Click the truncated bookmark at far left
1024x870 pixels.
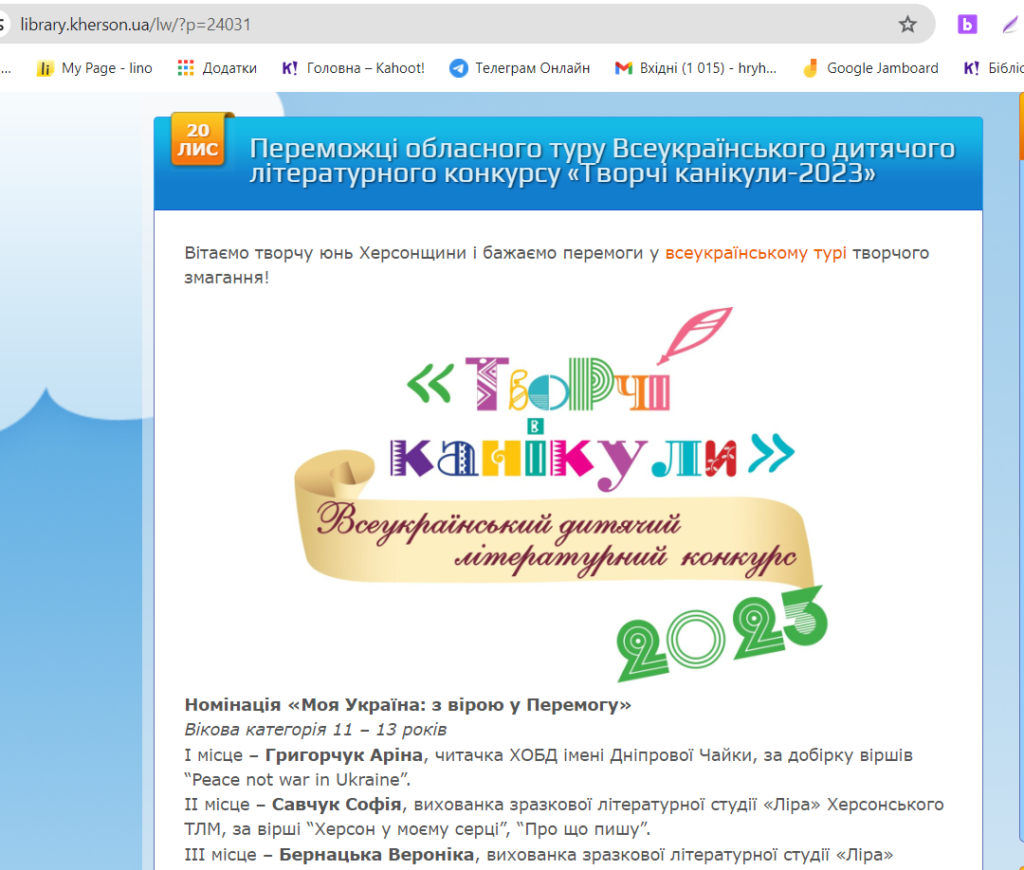(6, 68)
